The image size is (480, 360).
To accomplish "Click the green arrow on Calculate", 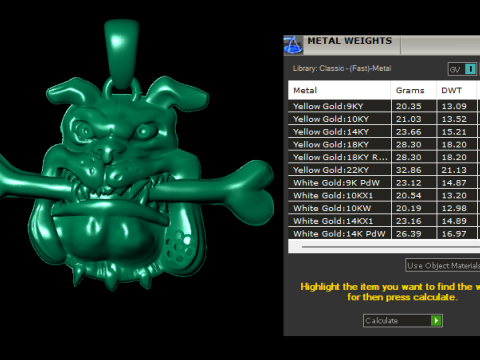I will click(436, 321).
